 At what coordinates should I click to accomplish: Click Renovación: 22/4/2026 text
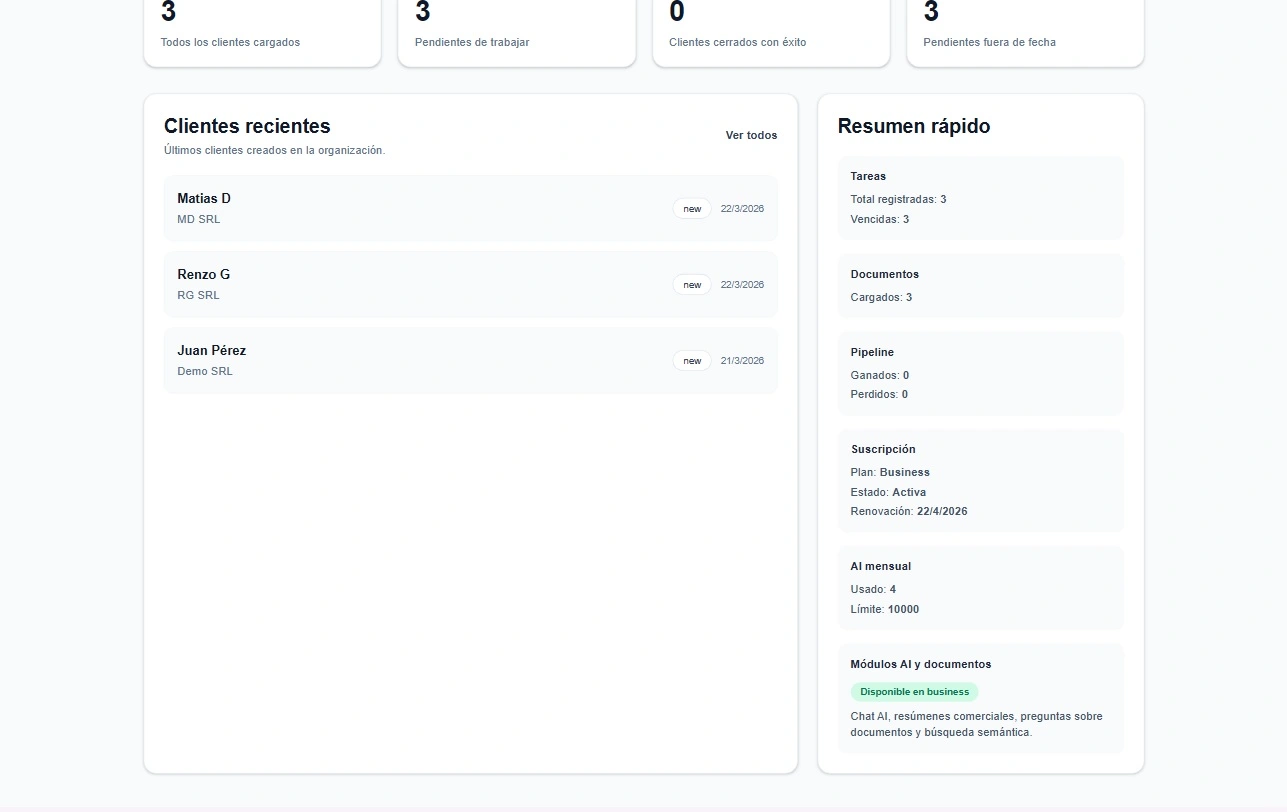pyautogui.click(x=909, y=511)
